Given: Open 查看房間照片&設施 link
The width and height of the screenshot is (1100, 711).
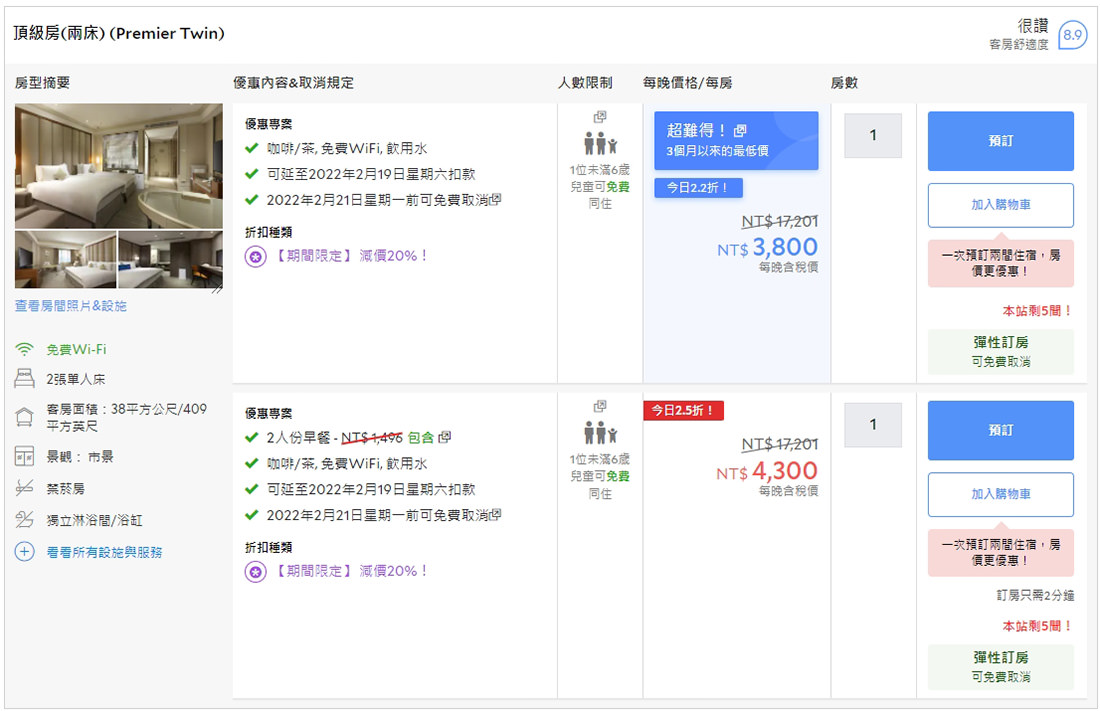Looking at the screenshot, I should (71, 306).
